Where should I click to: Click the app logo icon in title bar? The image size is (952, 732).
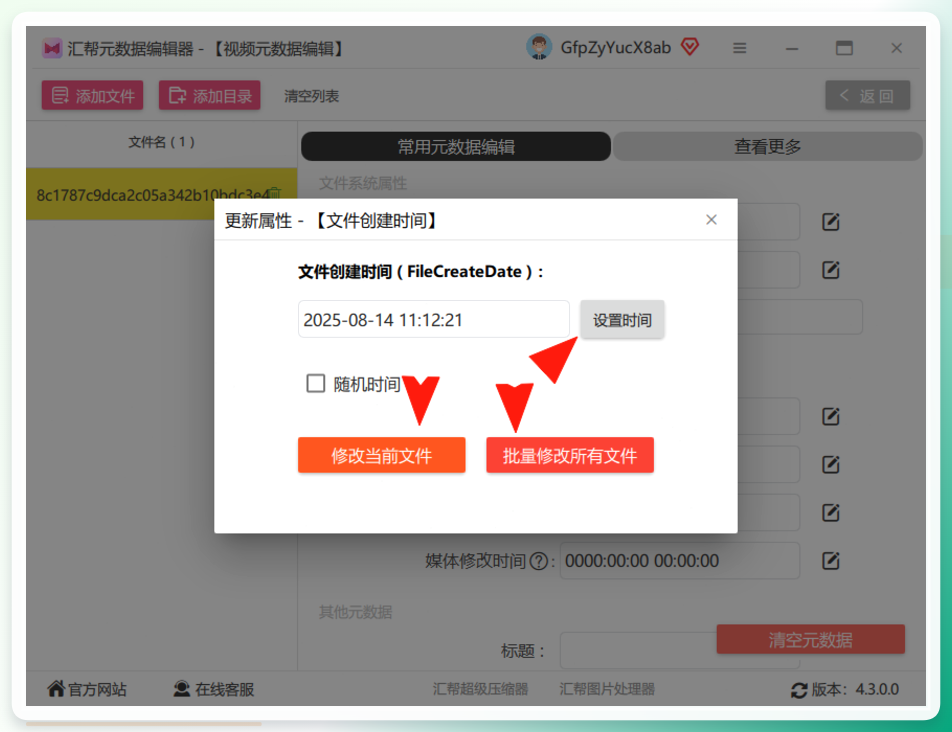52,48
